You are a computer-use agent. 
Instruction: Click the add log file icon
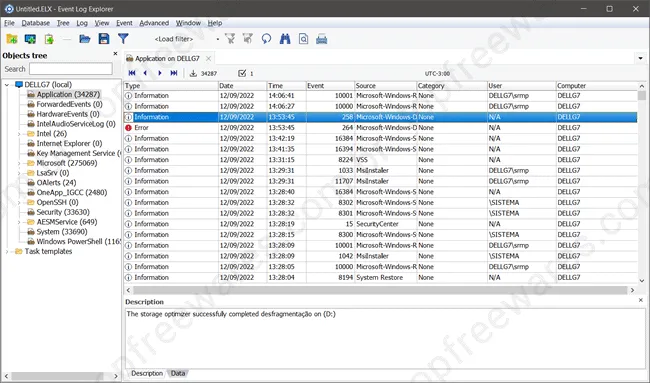49,39
